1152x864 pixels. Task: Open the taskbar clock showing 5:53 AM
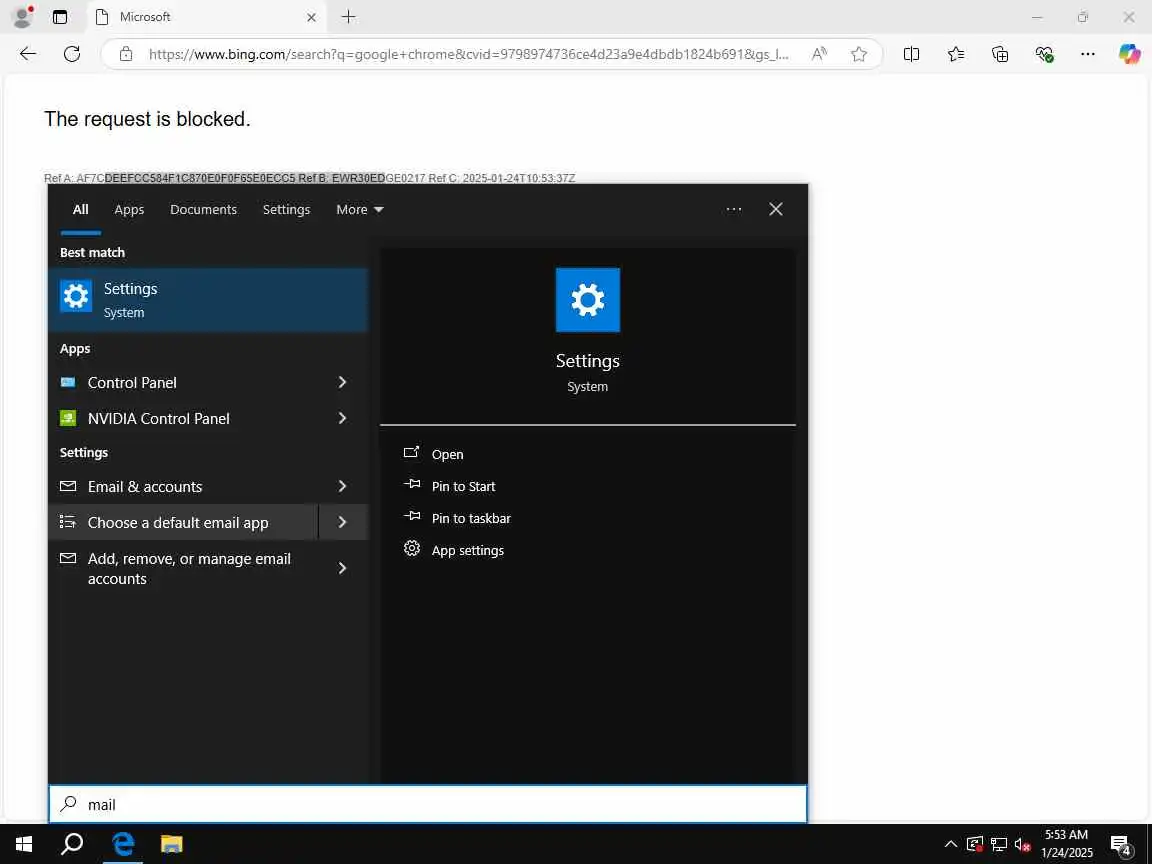1067,844
